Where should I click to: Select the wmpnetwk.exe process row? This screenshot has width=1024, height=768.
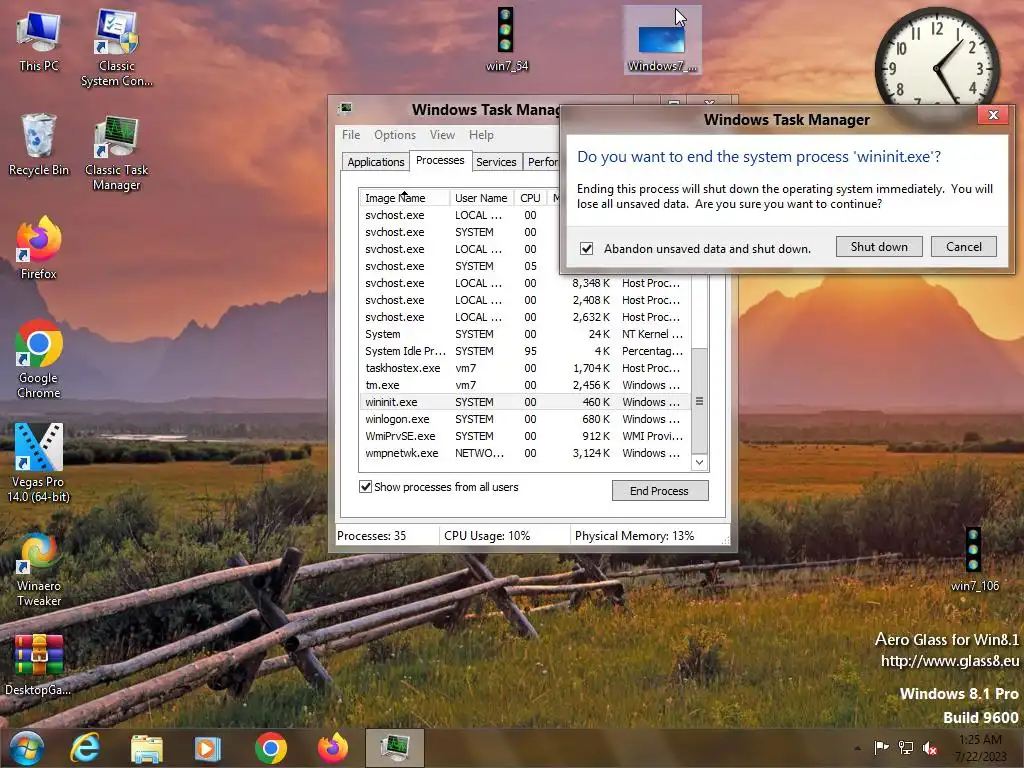(x=524, y=453)
